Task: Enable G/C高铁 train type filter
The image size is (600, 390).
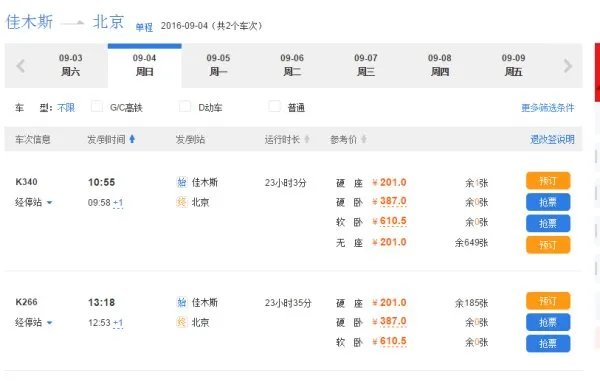Action: [x=97, y=106]
